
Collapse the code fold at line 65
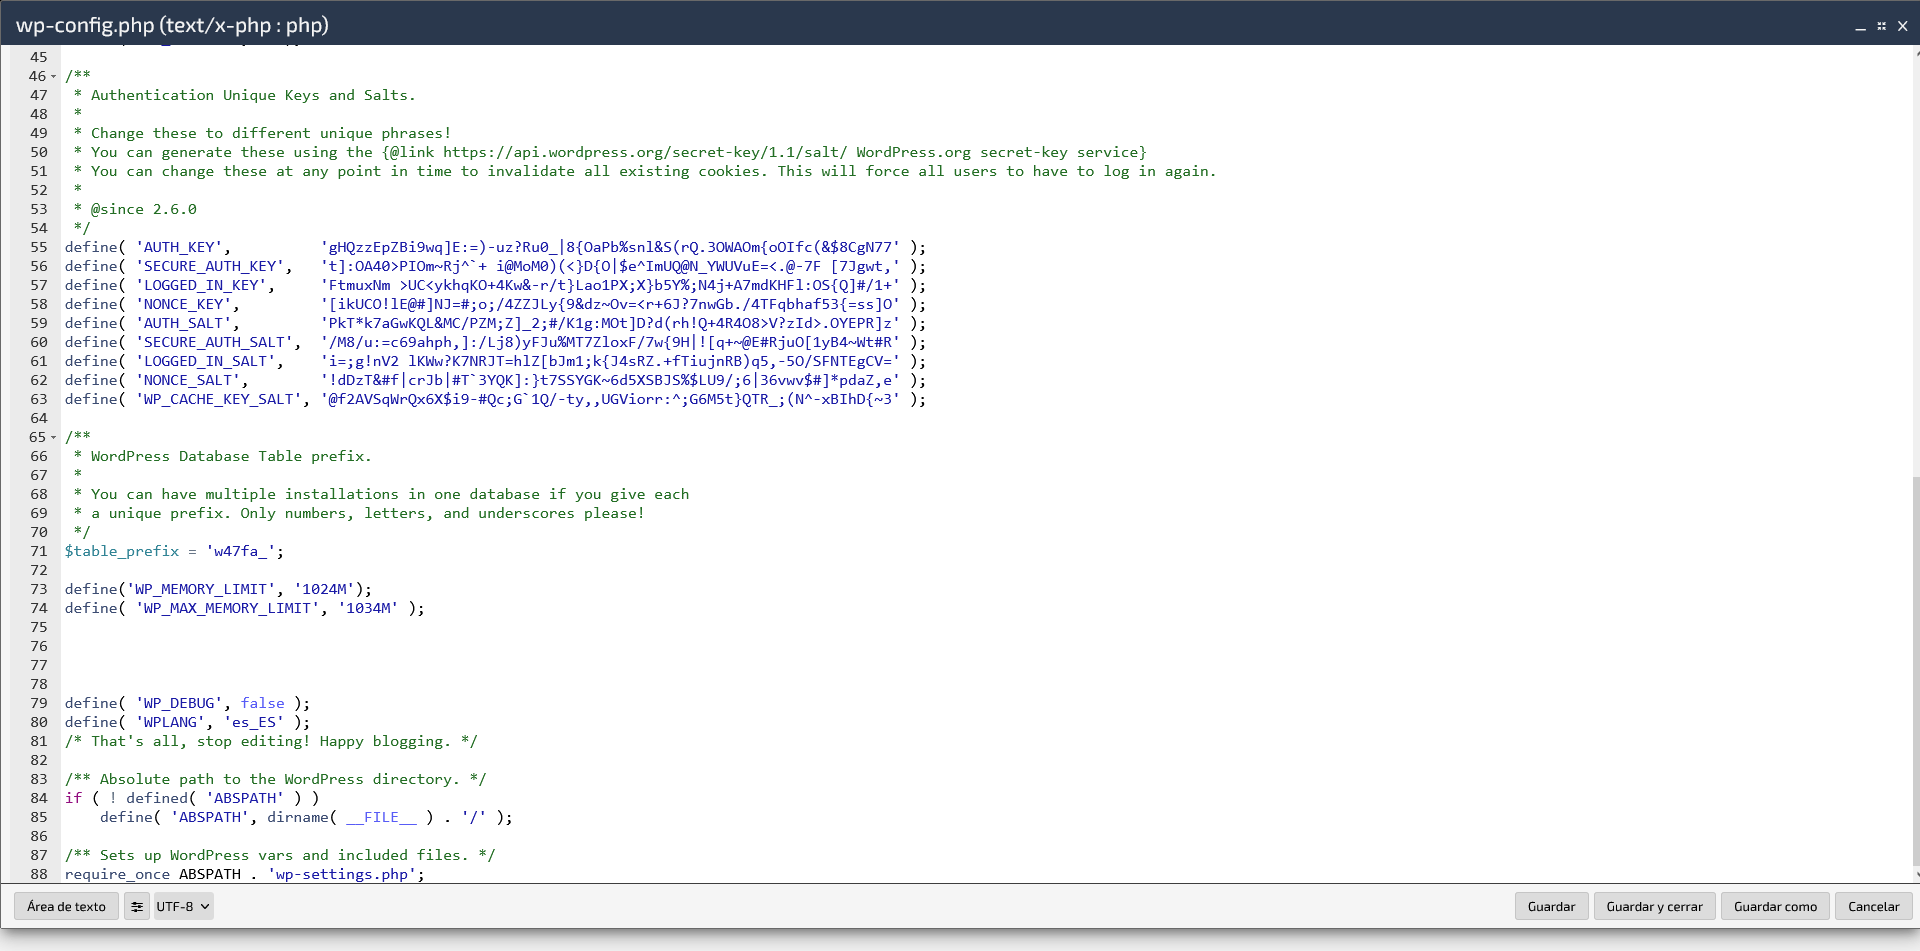54,438
